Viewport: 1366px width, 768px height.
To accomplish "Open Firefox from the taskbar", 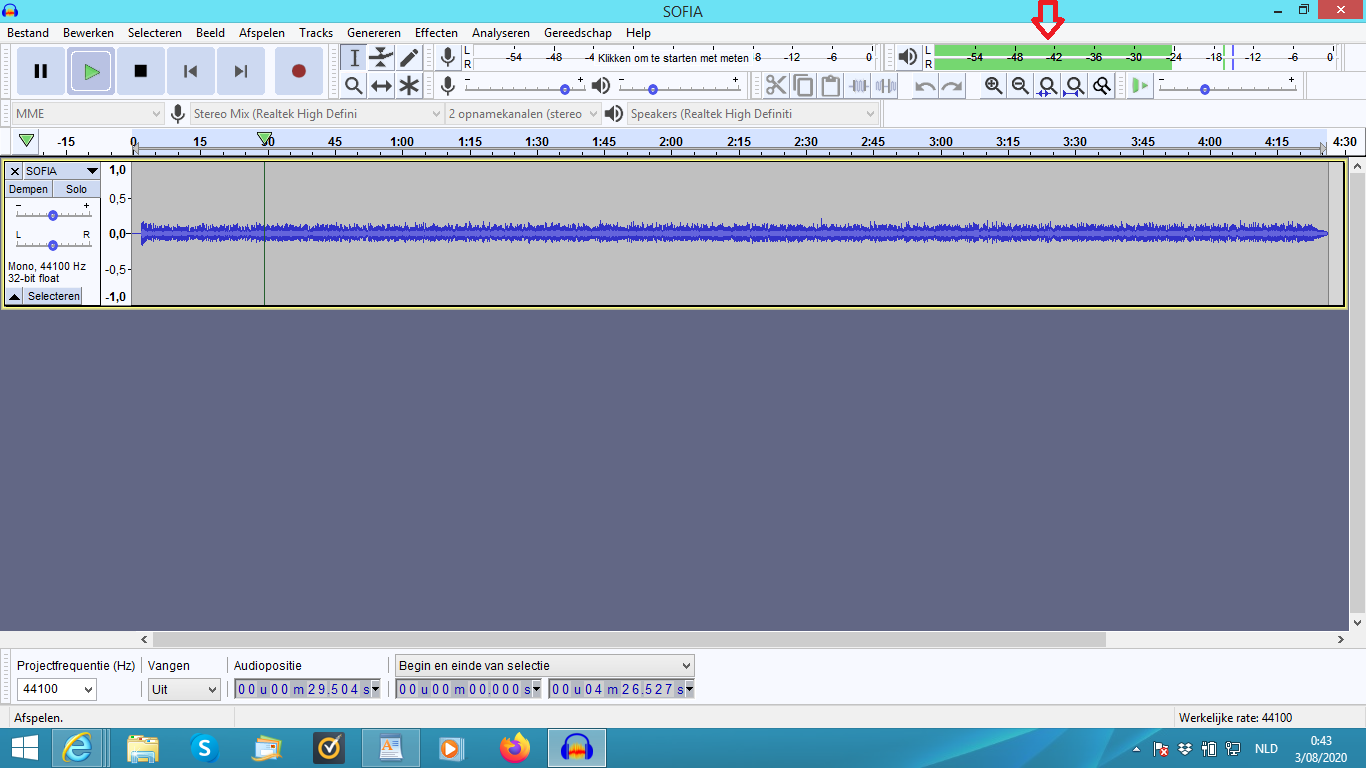I will click(x=515, y=748).
